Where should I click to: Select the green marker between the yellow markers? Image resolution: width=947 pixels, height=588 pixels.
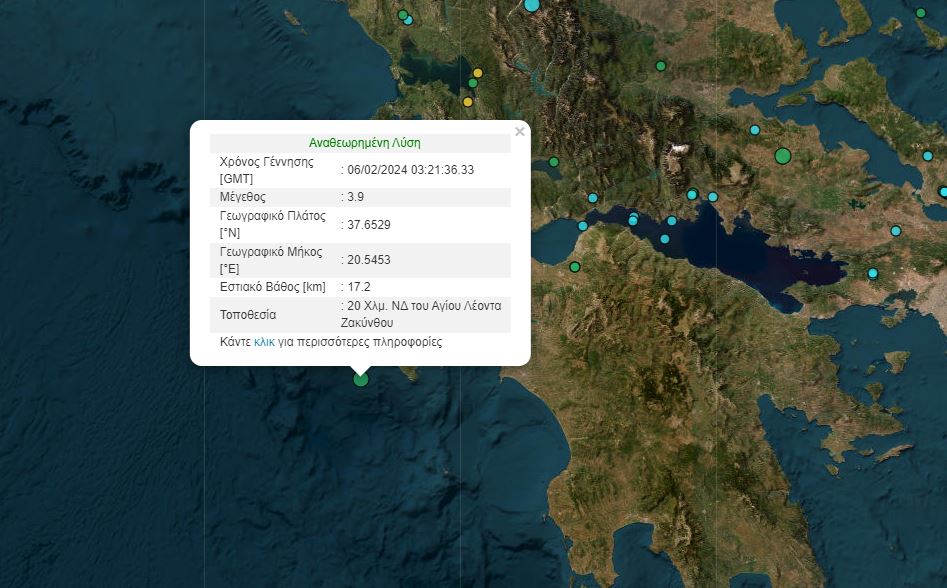pos(473,84)
